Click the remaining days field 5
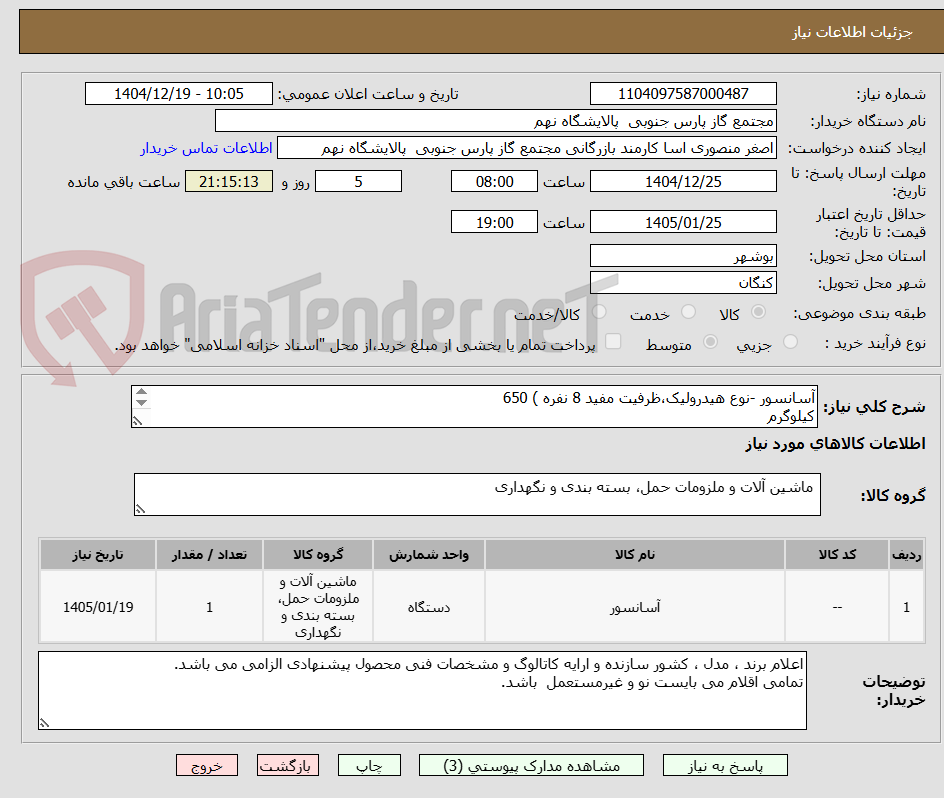The image size is (944, 798). click(358, 181)
